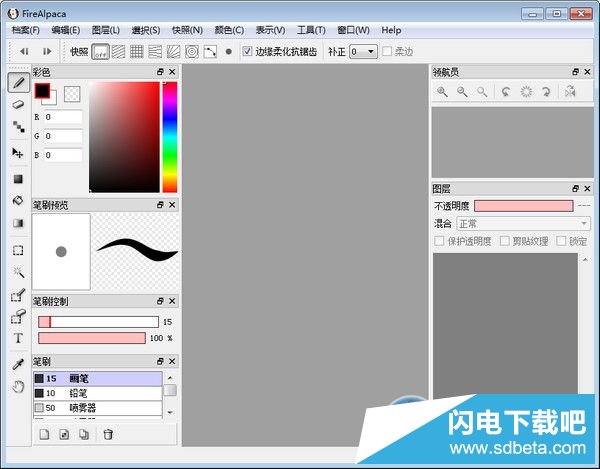Click Rotate left icon in 领航员 panel
Viewport: 600px width, 469px height.
point(506,92)
